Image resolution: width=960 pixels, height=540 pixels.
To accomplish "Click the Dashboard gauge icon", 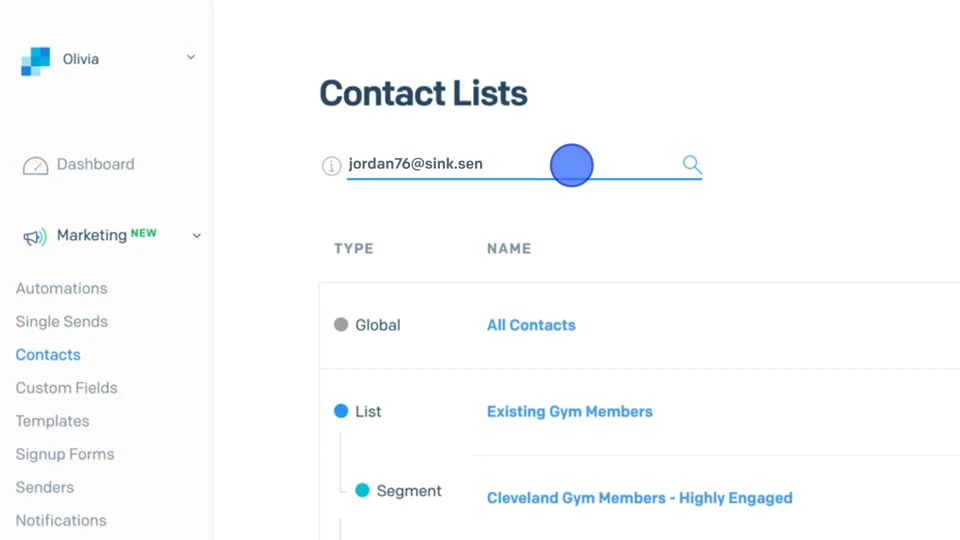I will tap(35, 165).
